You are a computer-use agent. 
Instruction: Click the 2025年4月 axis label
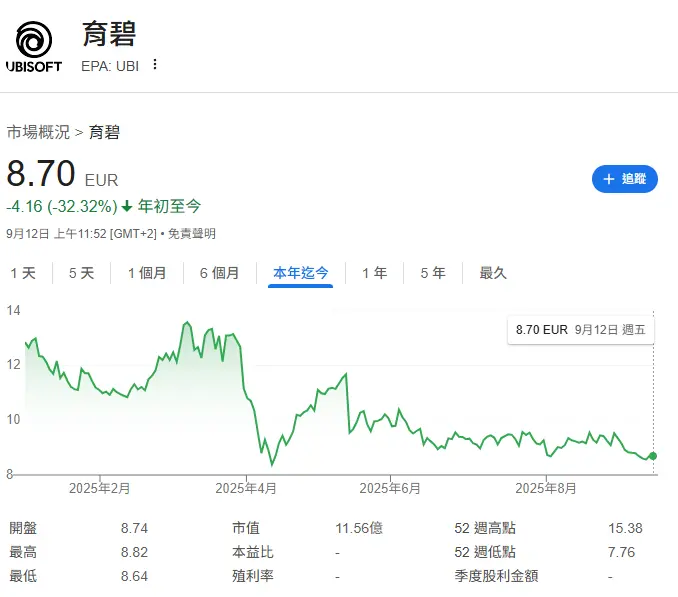coord(246,488)
